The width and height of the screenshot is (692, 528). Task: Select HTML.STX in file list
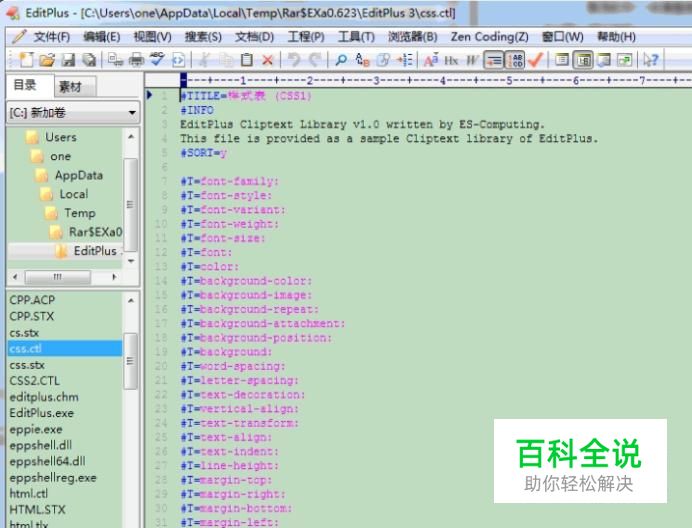[x=37, y=509]
